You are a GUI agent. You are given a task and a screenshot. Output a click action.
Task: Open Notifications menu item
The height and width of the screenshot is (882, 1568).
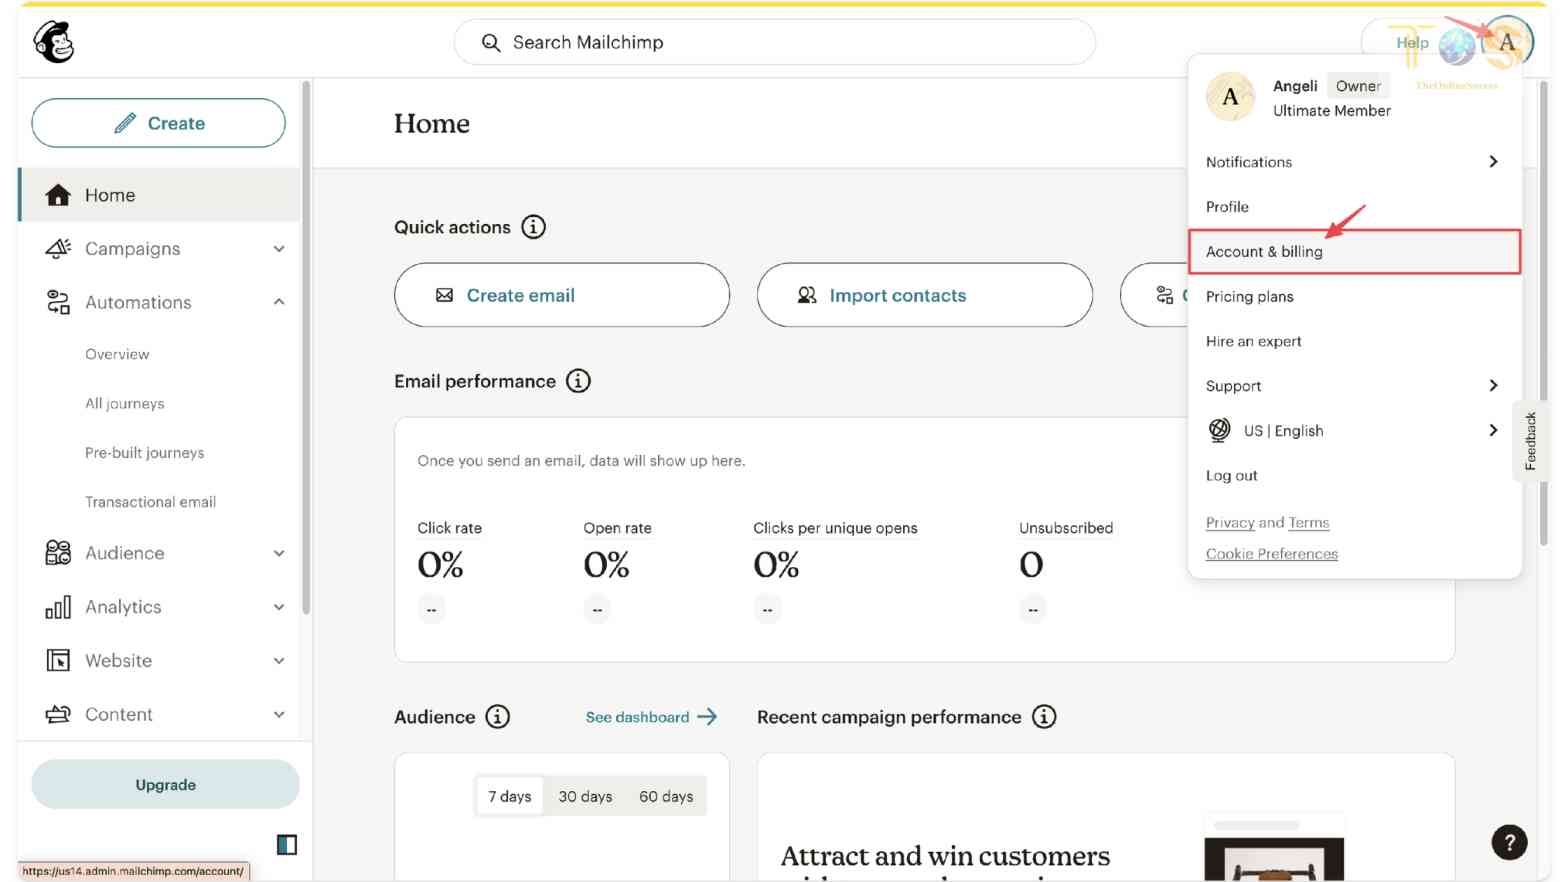click(x=1354, y=162)
